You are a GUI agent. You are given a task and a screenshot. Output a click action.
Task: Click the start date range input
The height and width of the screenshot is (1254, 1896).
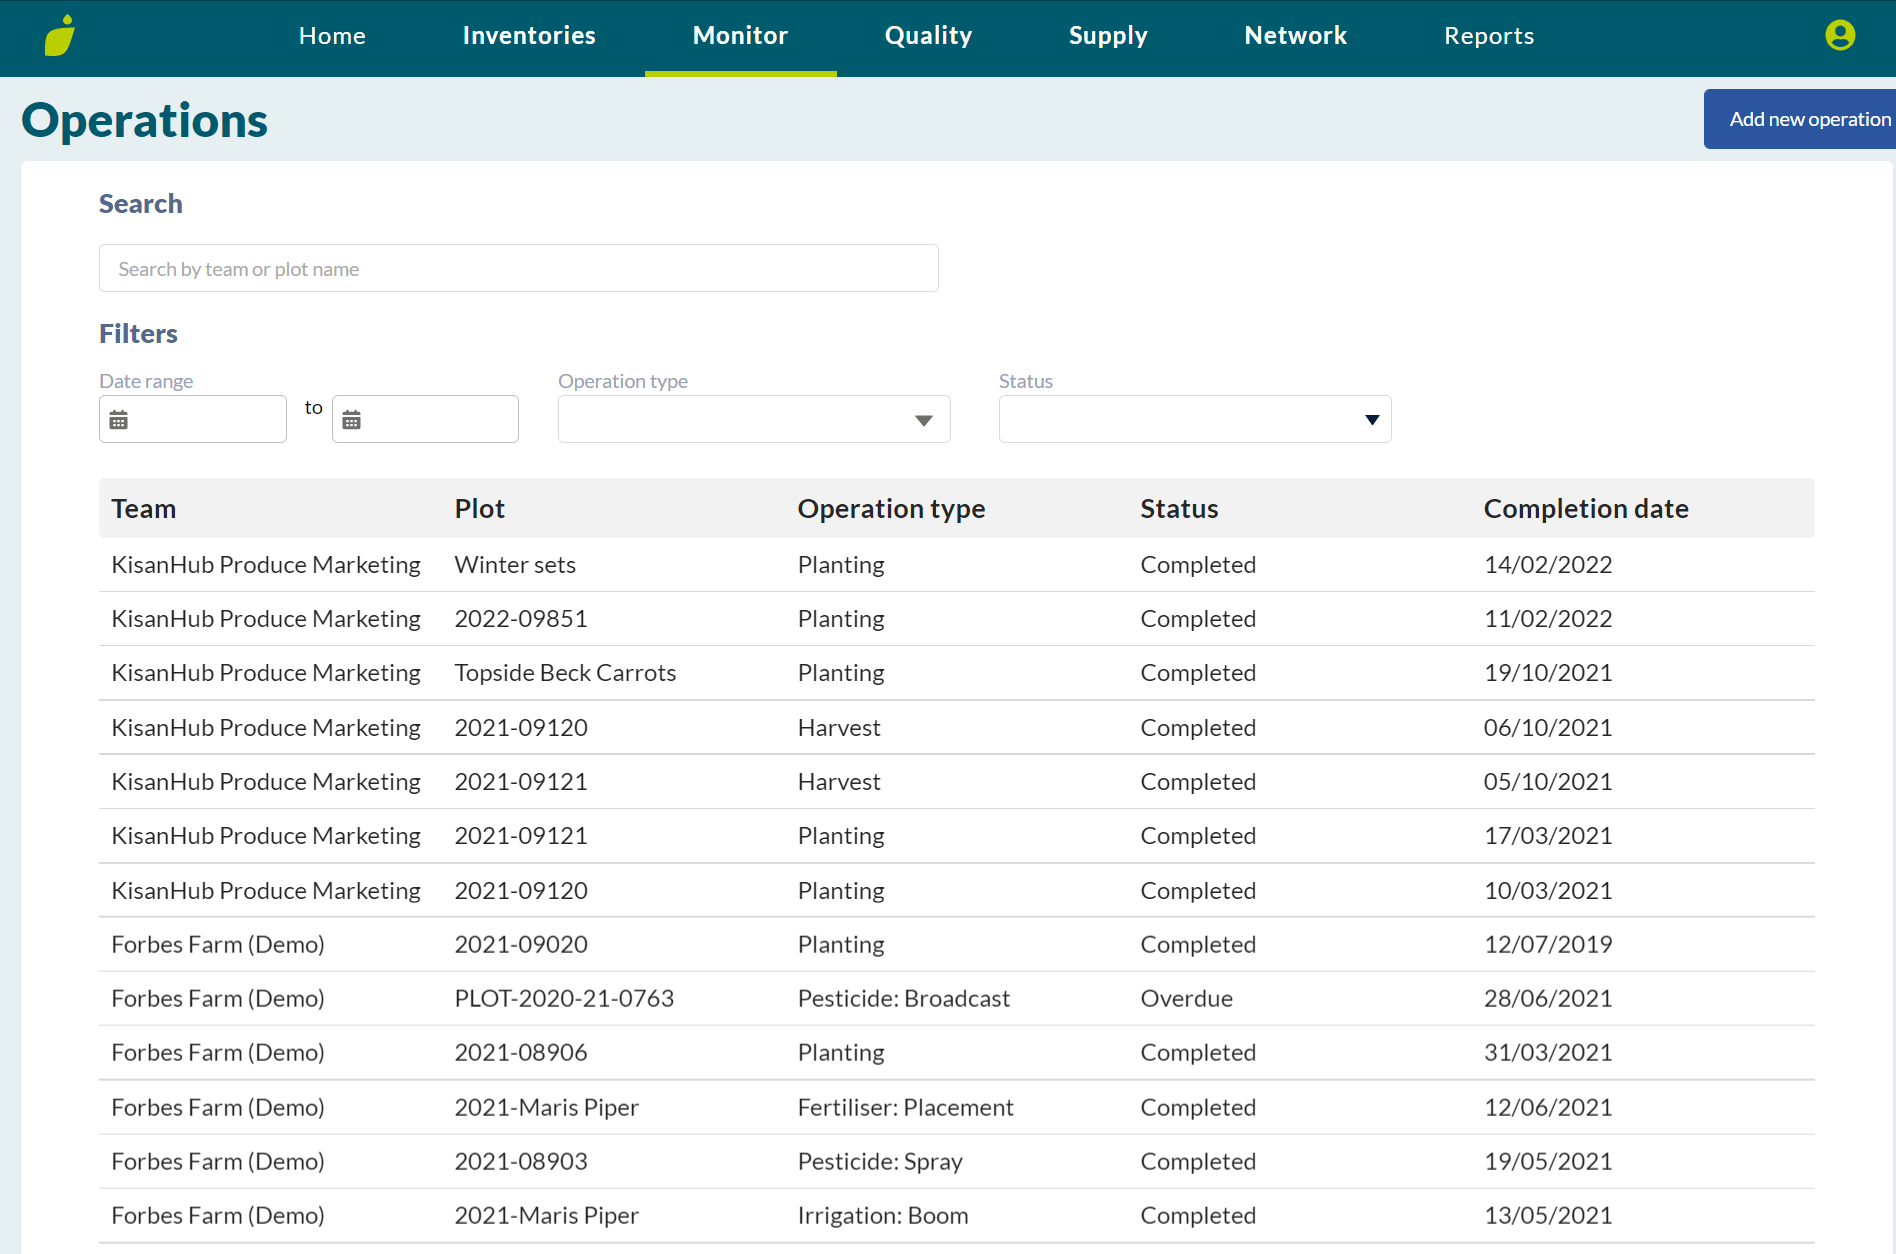point(193,419)
